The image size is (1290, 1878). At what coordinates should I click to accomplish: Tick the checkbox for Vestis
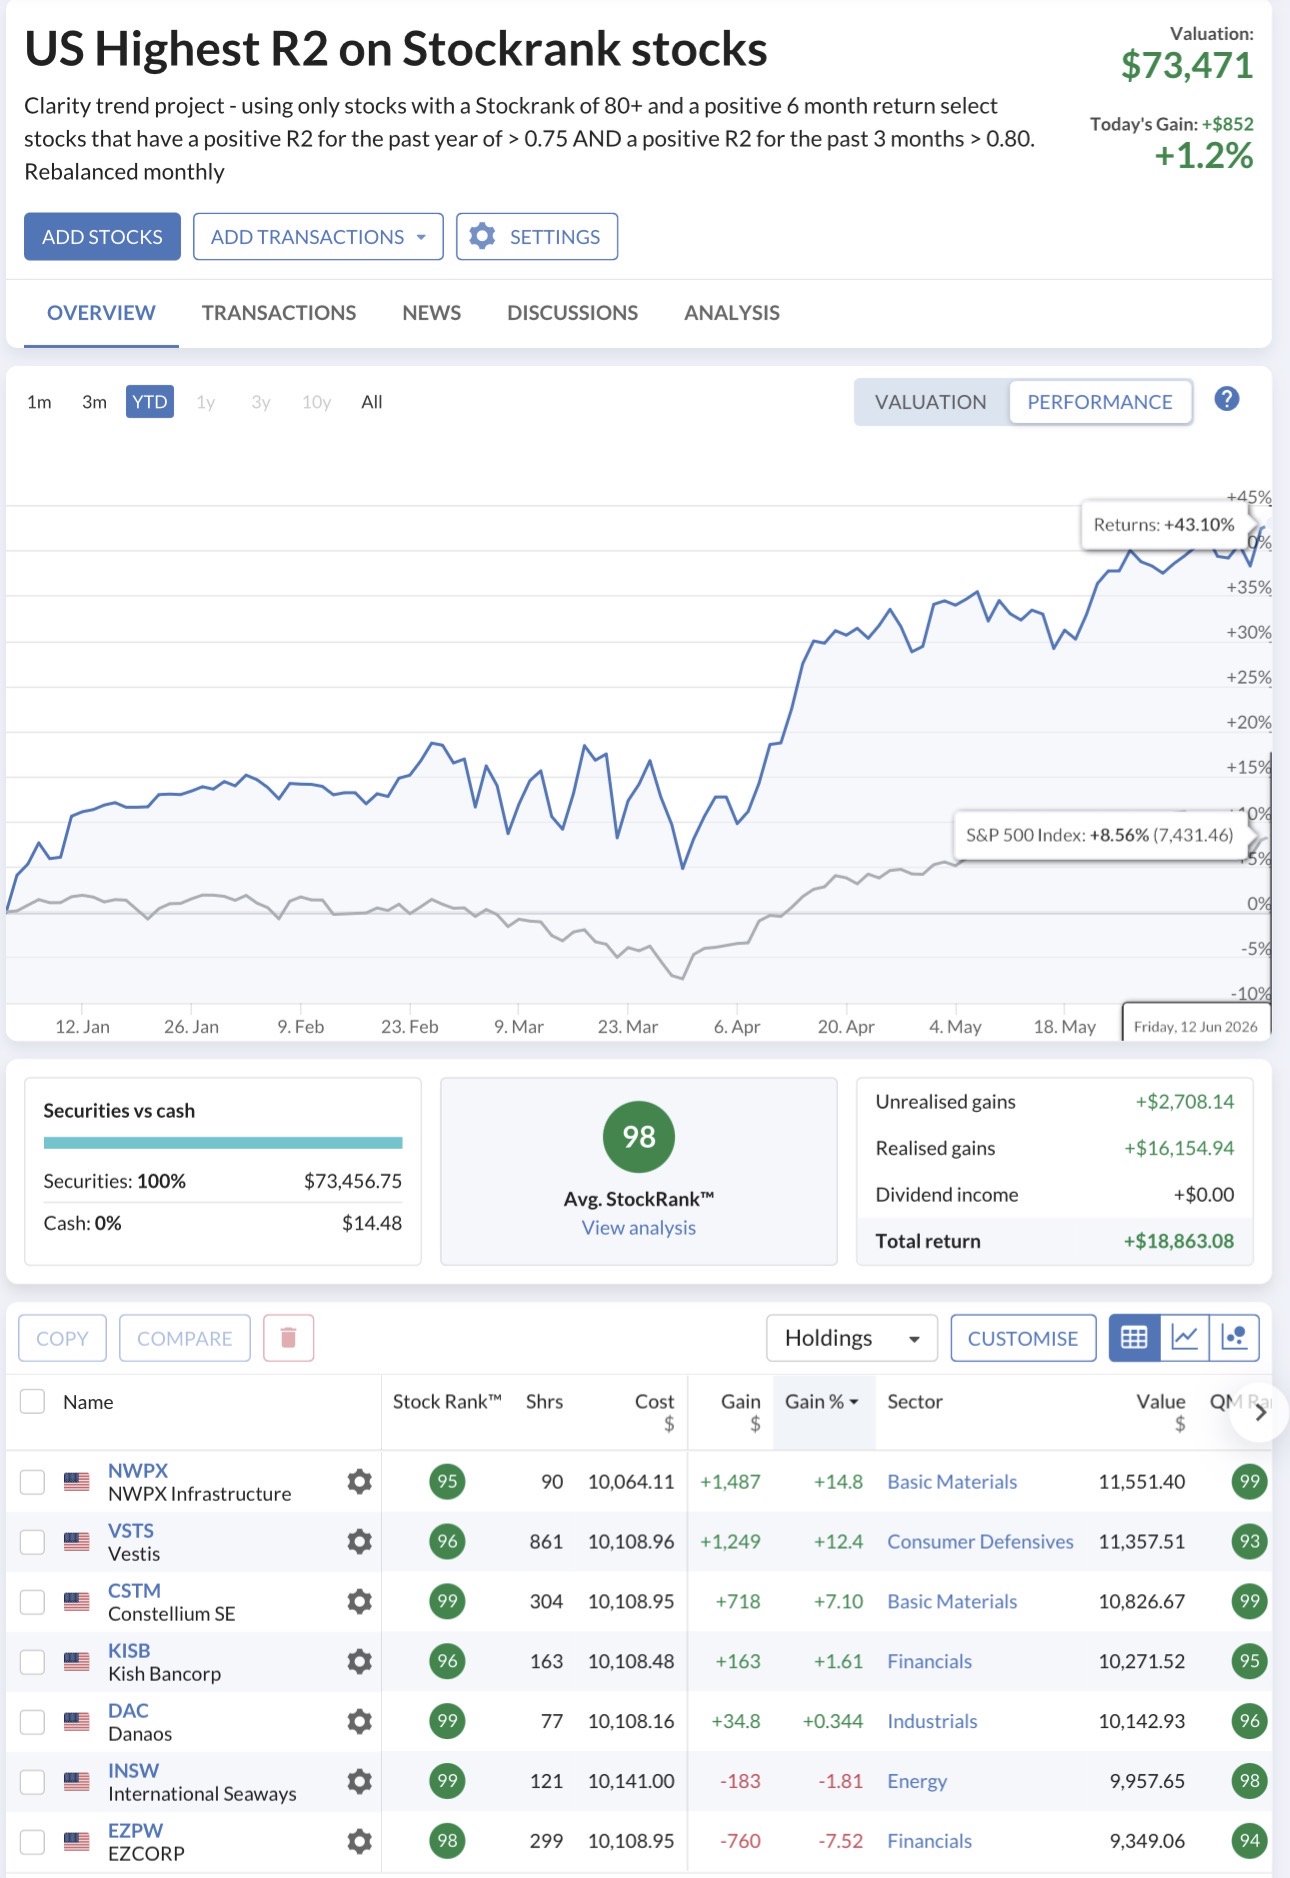pyautogui.click(x=33, y=1541)
